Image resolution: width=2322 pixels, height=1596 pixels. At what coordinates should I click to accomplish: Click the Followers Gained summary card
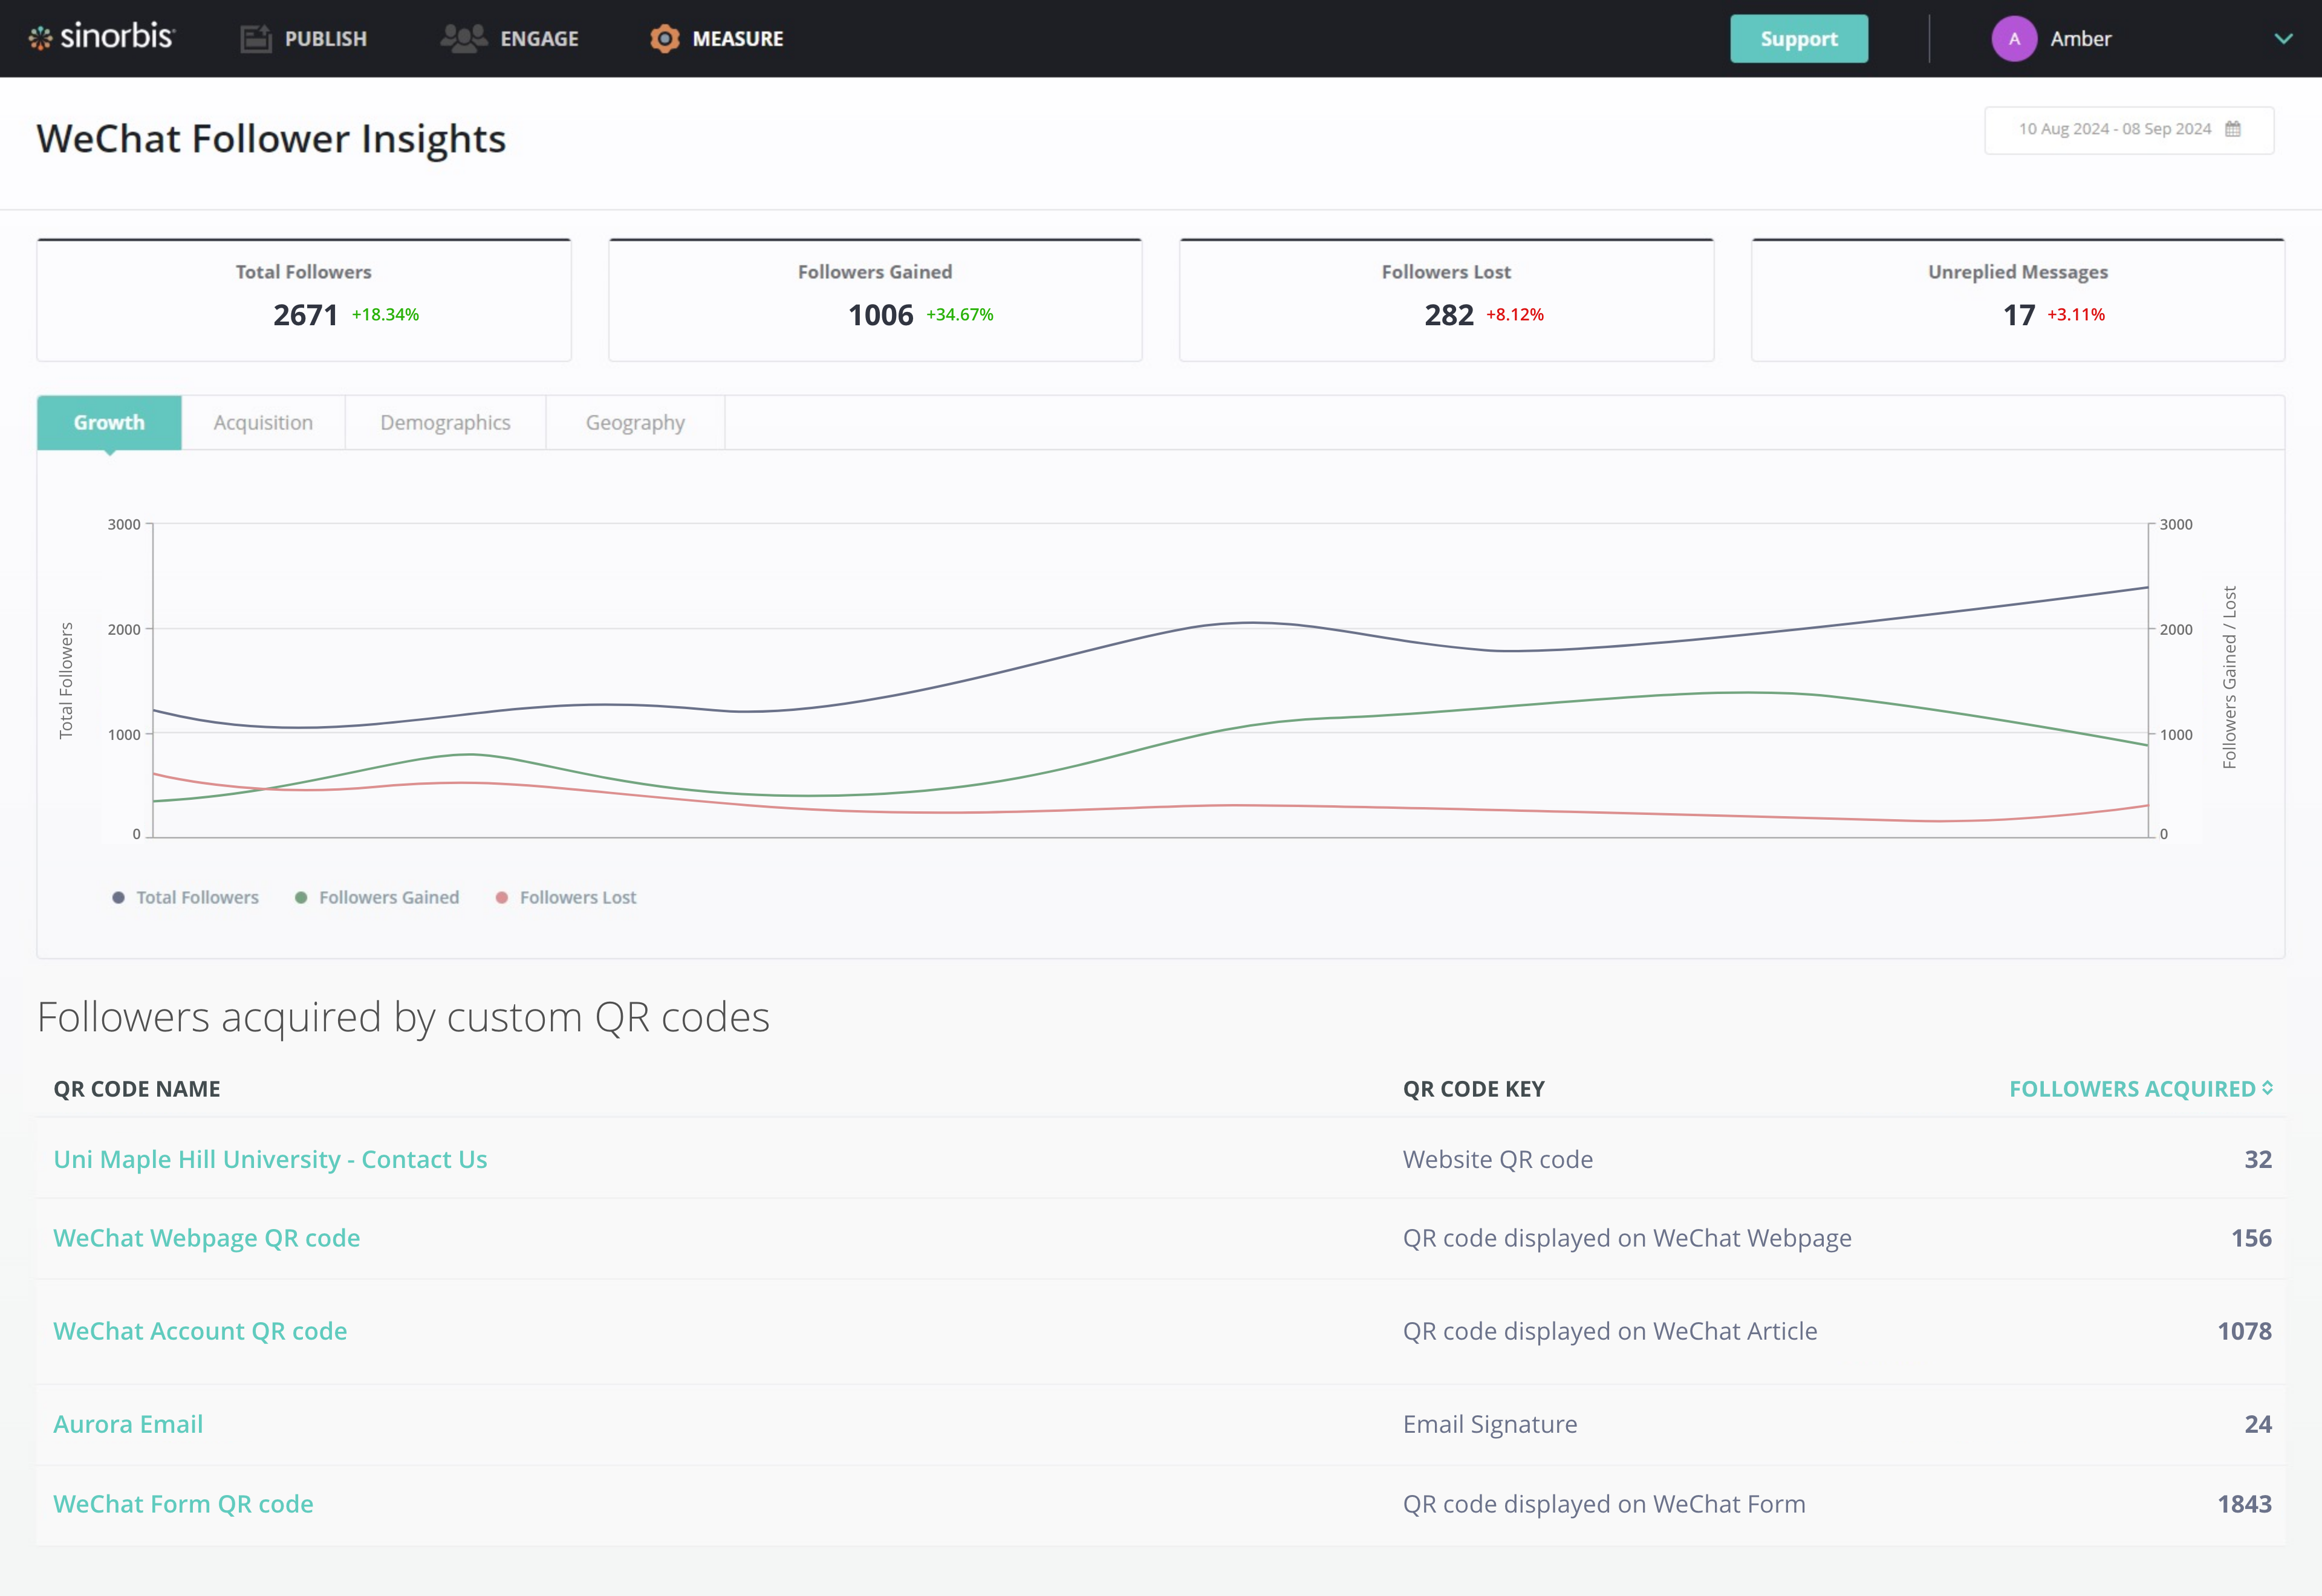pyautogui.click(x=875, y=300)
